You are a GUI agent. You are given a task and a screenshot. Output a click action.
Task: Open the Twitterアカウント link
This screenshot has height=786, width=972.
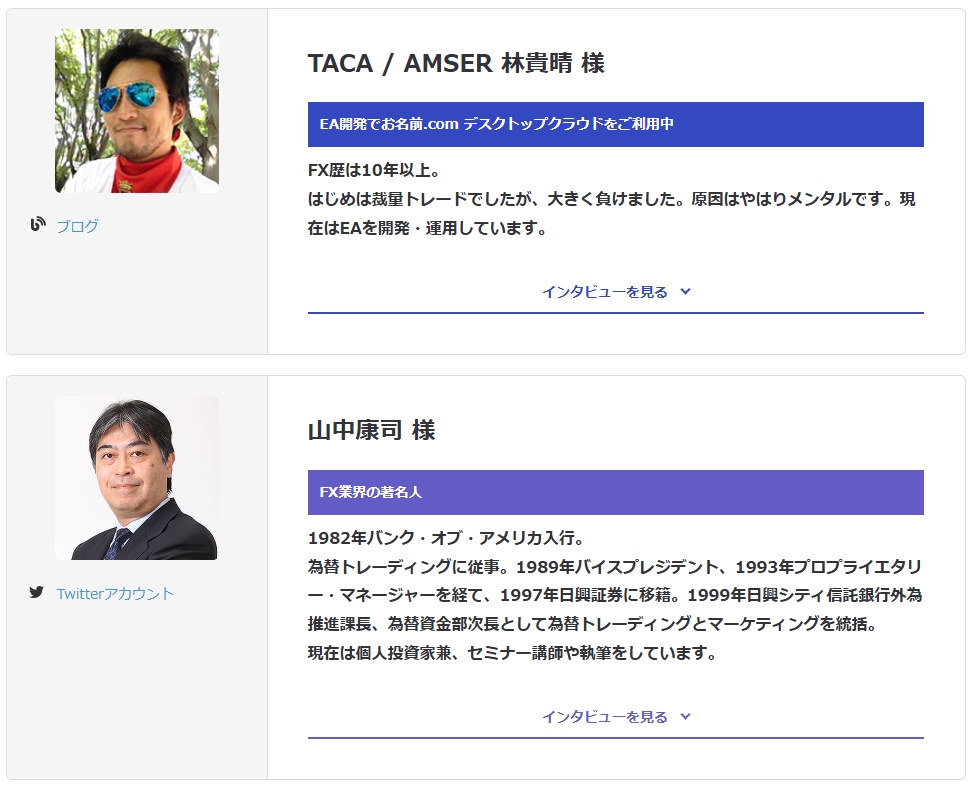click(115, 593)
